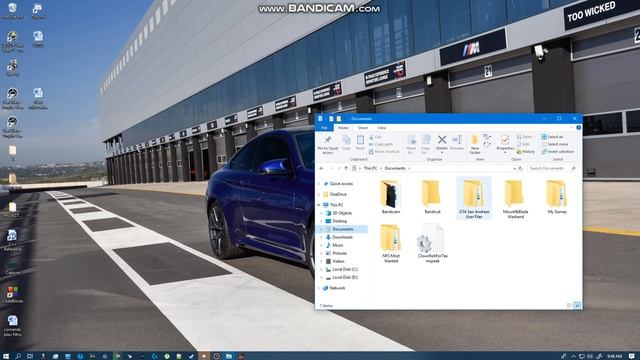This screenshot has height=360, width=640.
Task: Click This PC in the address breadcrumb
Action: (x=370, y=168)
